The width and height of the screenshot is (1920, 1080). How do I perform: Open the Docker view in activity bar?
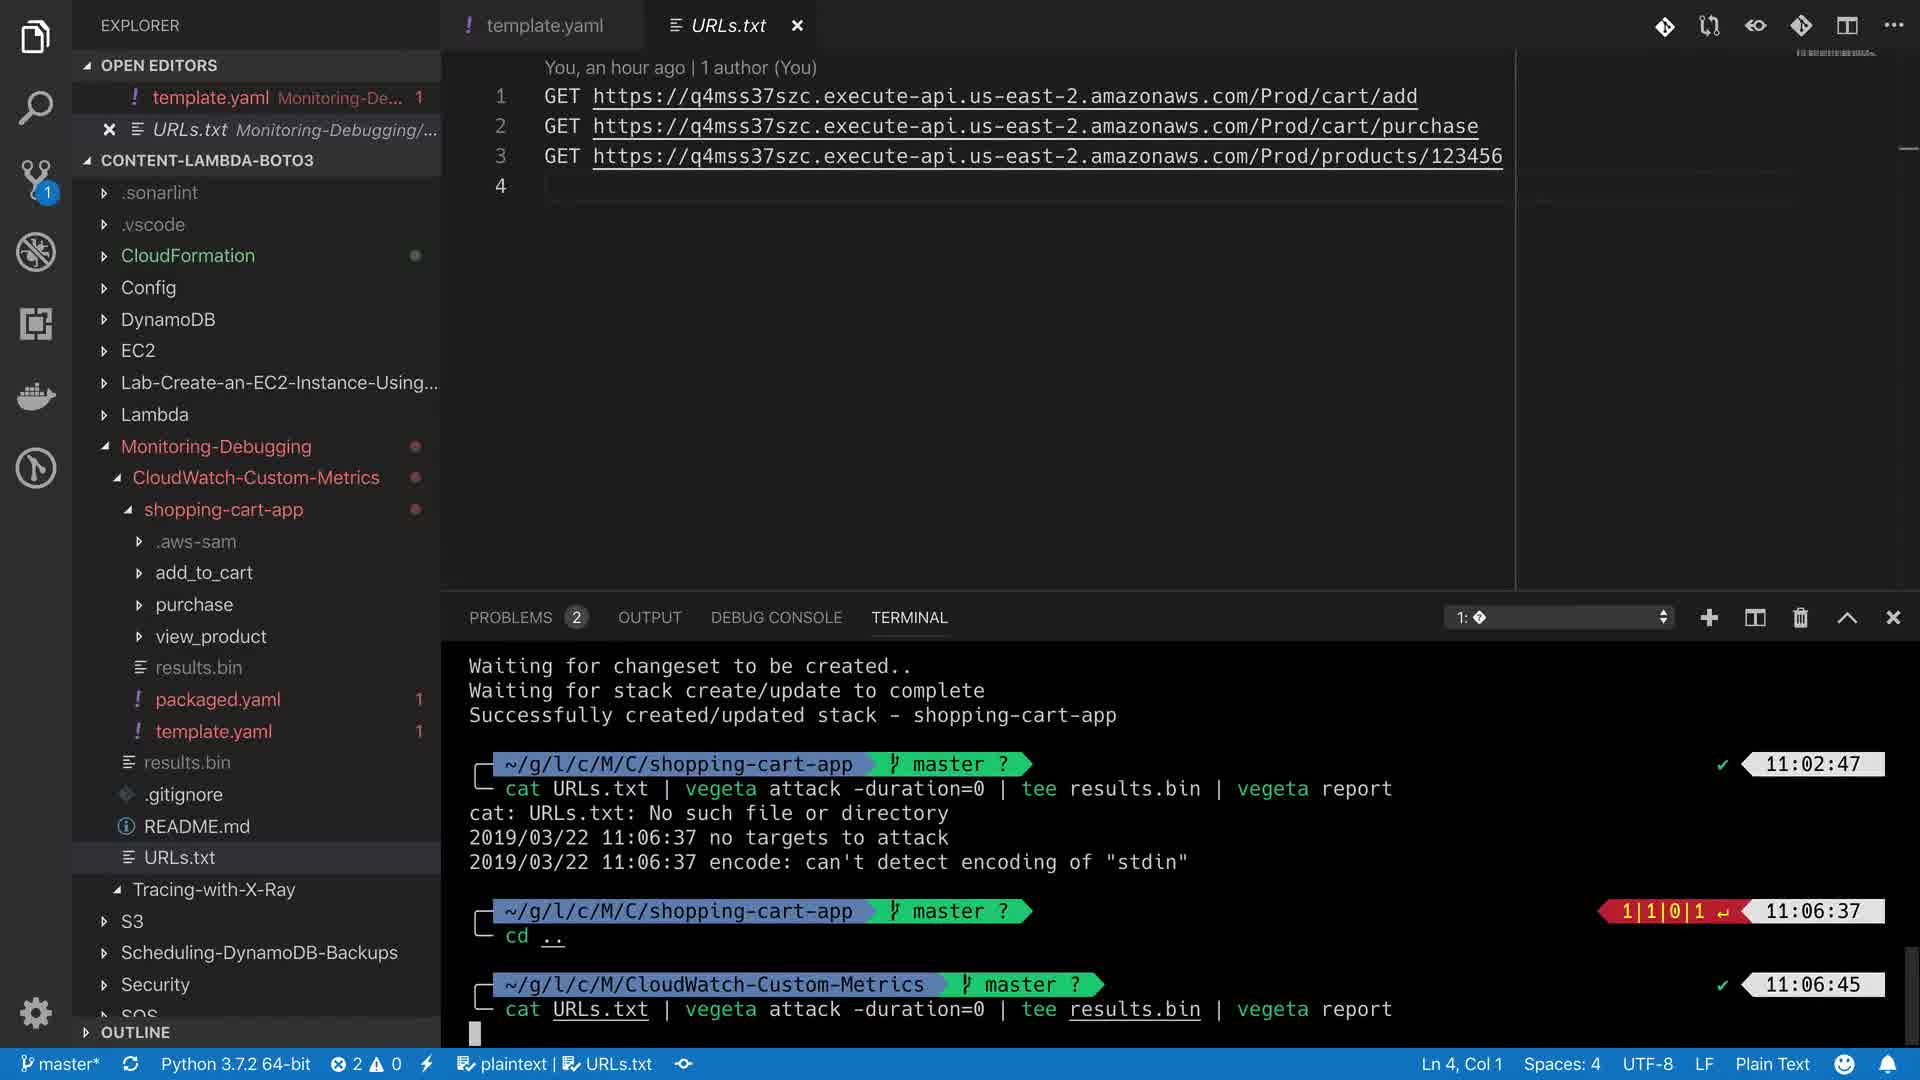[x=36, y=396]
